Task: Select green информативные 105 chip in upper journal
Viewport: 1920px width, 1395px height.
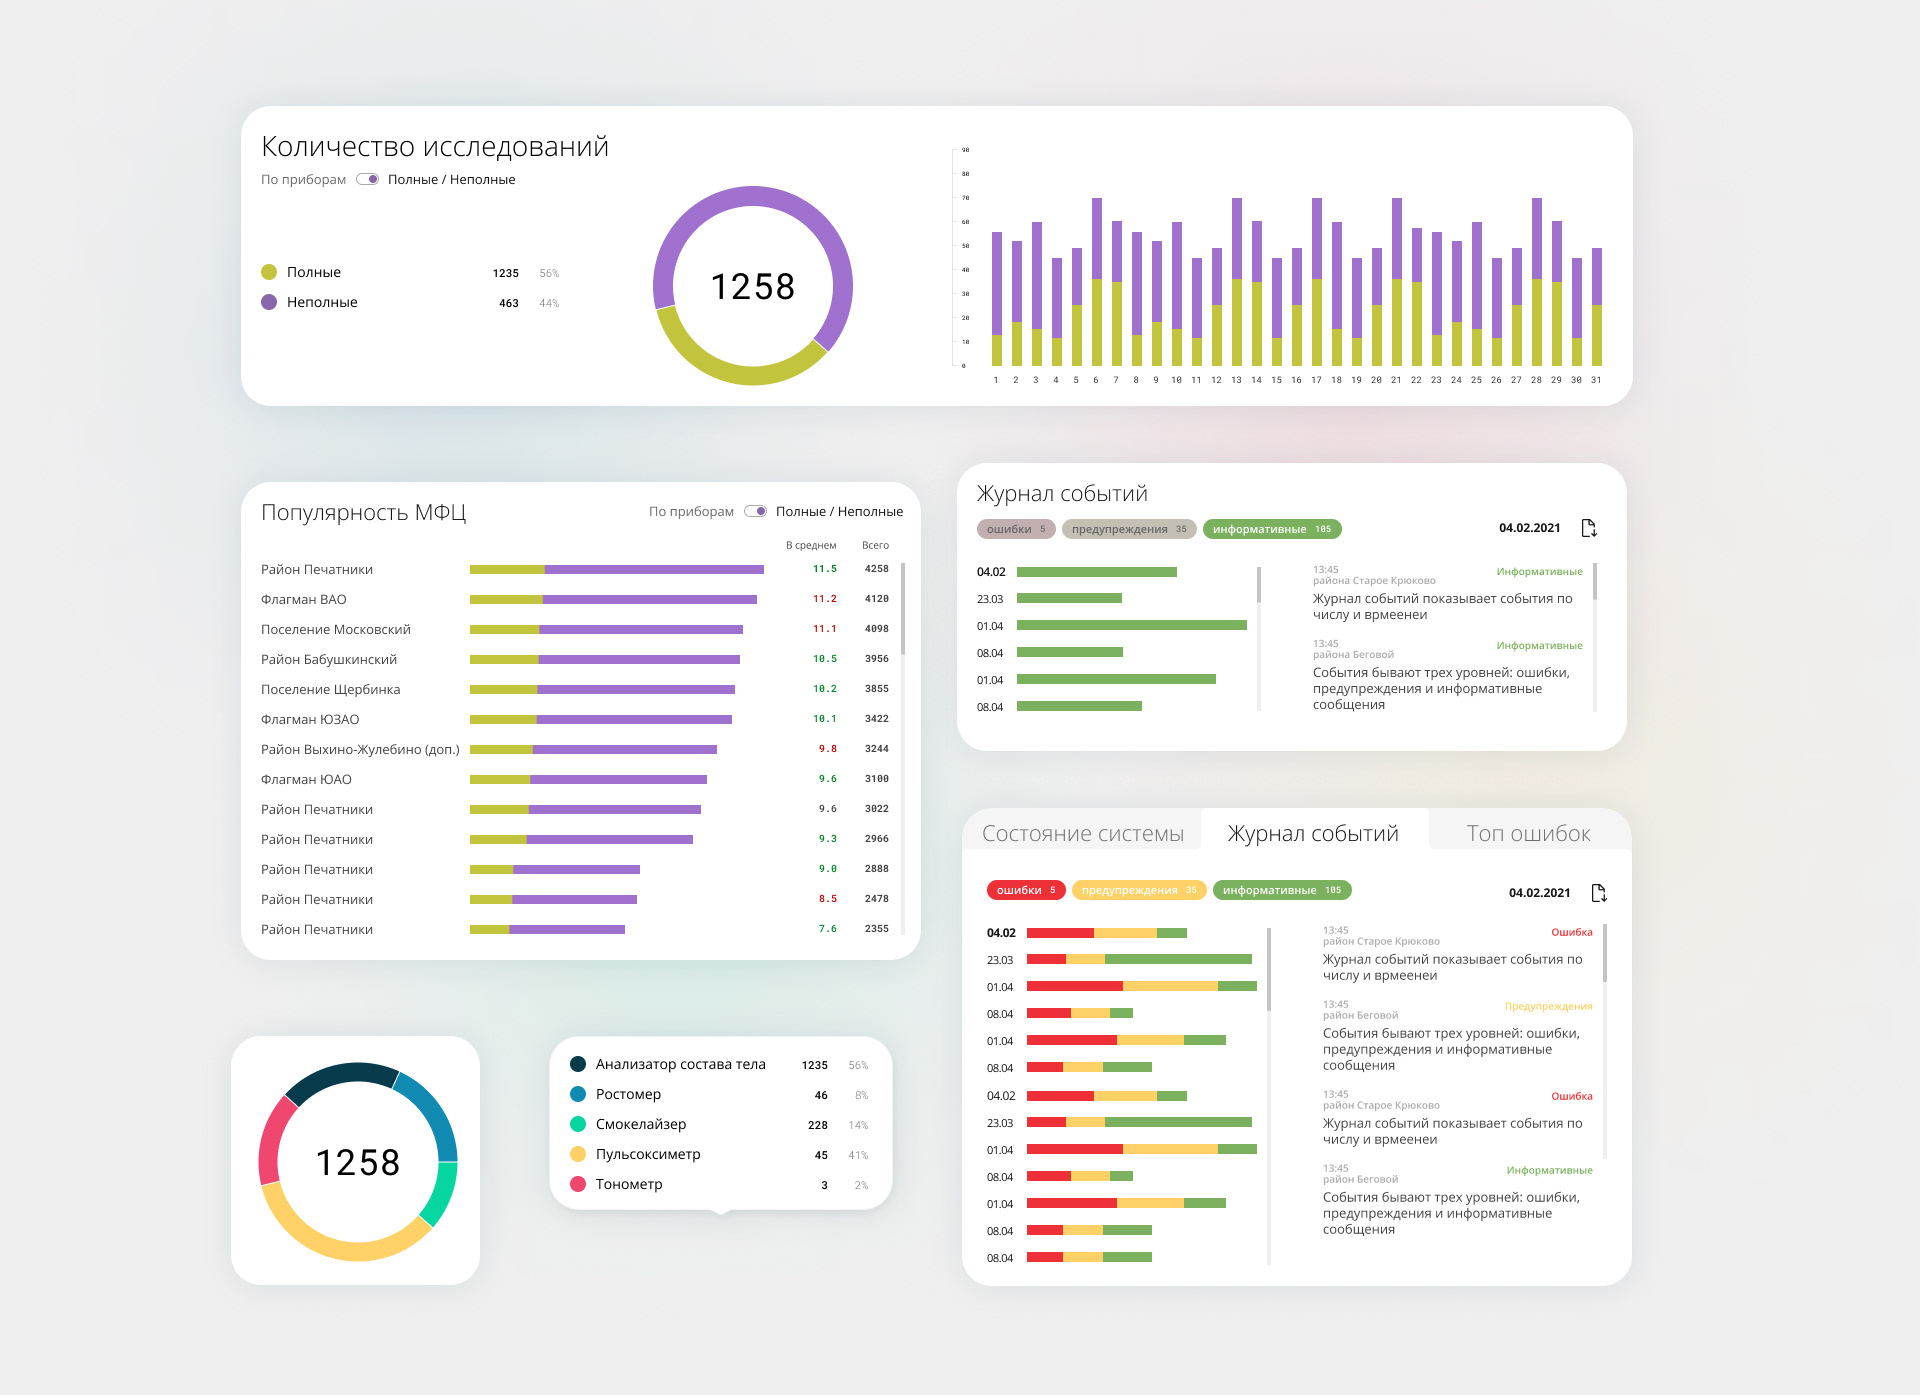Action: click(x=1271, y=529)
